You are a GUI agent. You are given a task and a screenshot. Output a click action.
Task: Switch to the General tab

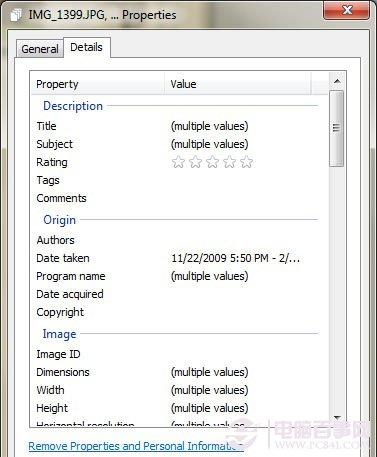click(x=40, y=49)
